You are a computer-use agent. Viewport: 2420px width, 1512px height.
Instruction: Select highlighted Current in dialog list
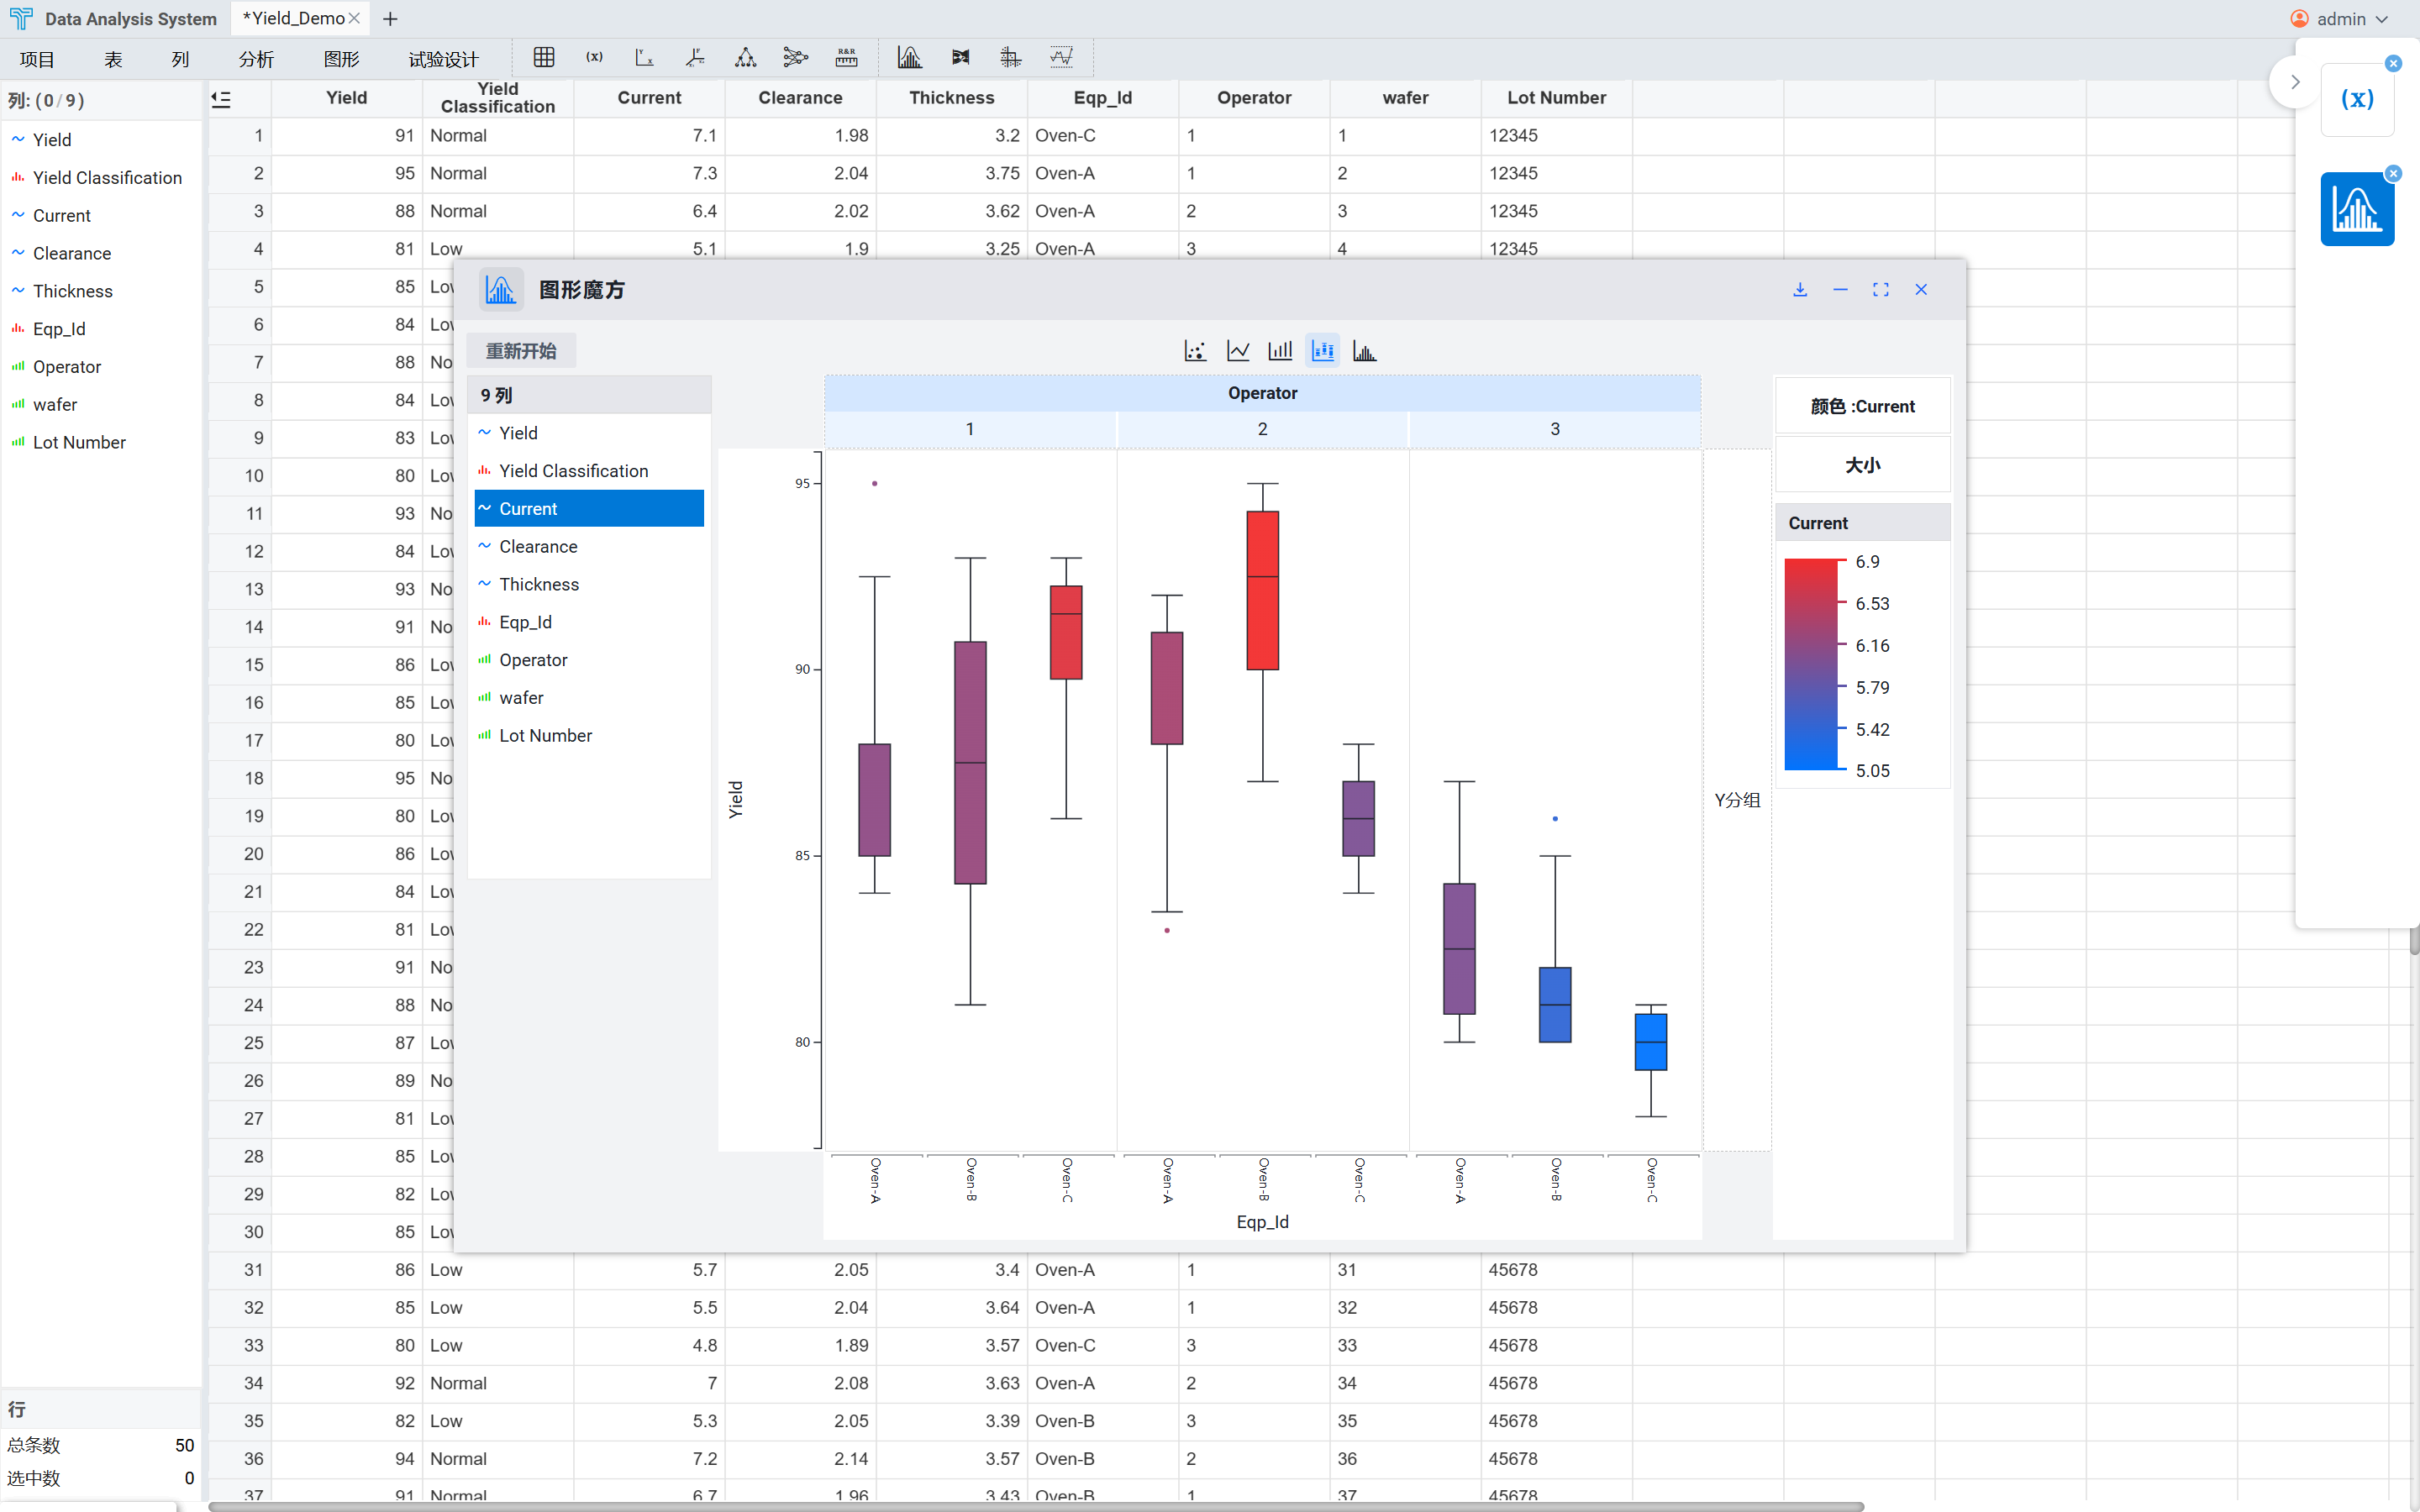[589, 509]
